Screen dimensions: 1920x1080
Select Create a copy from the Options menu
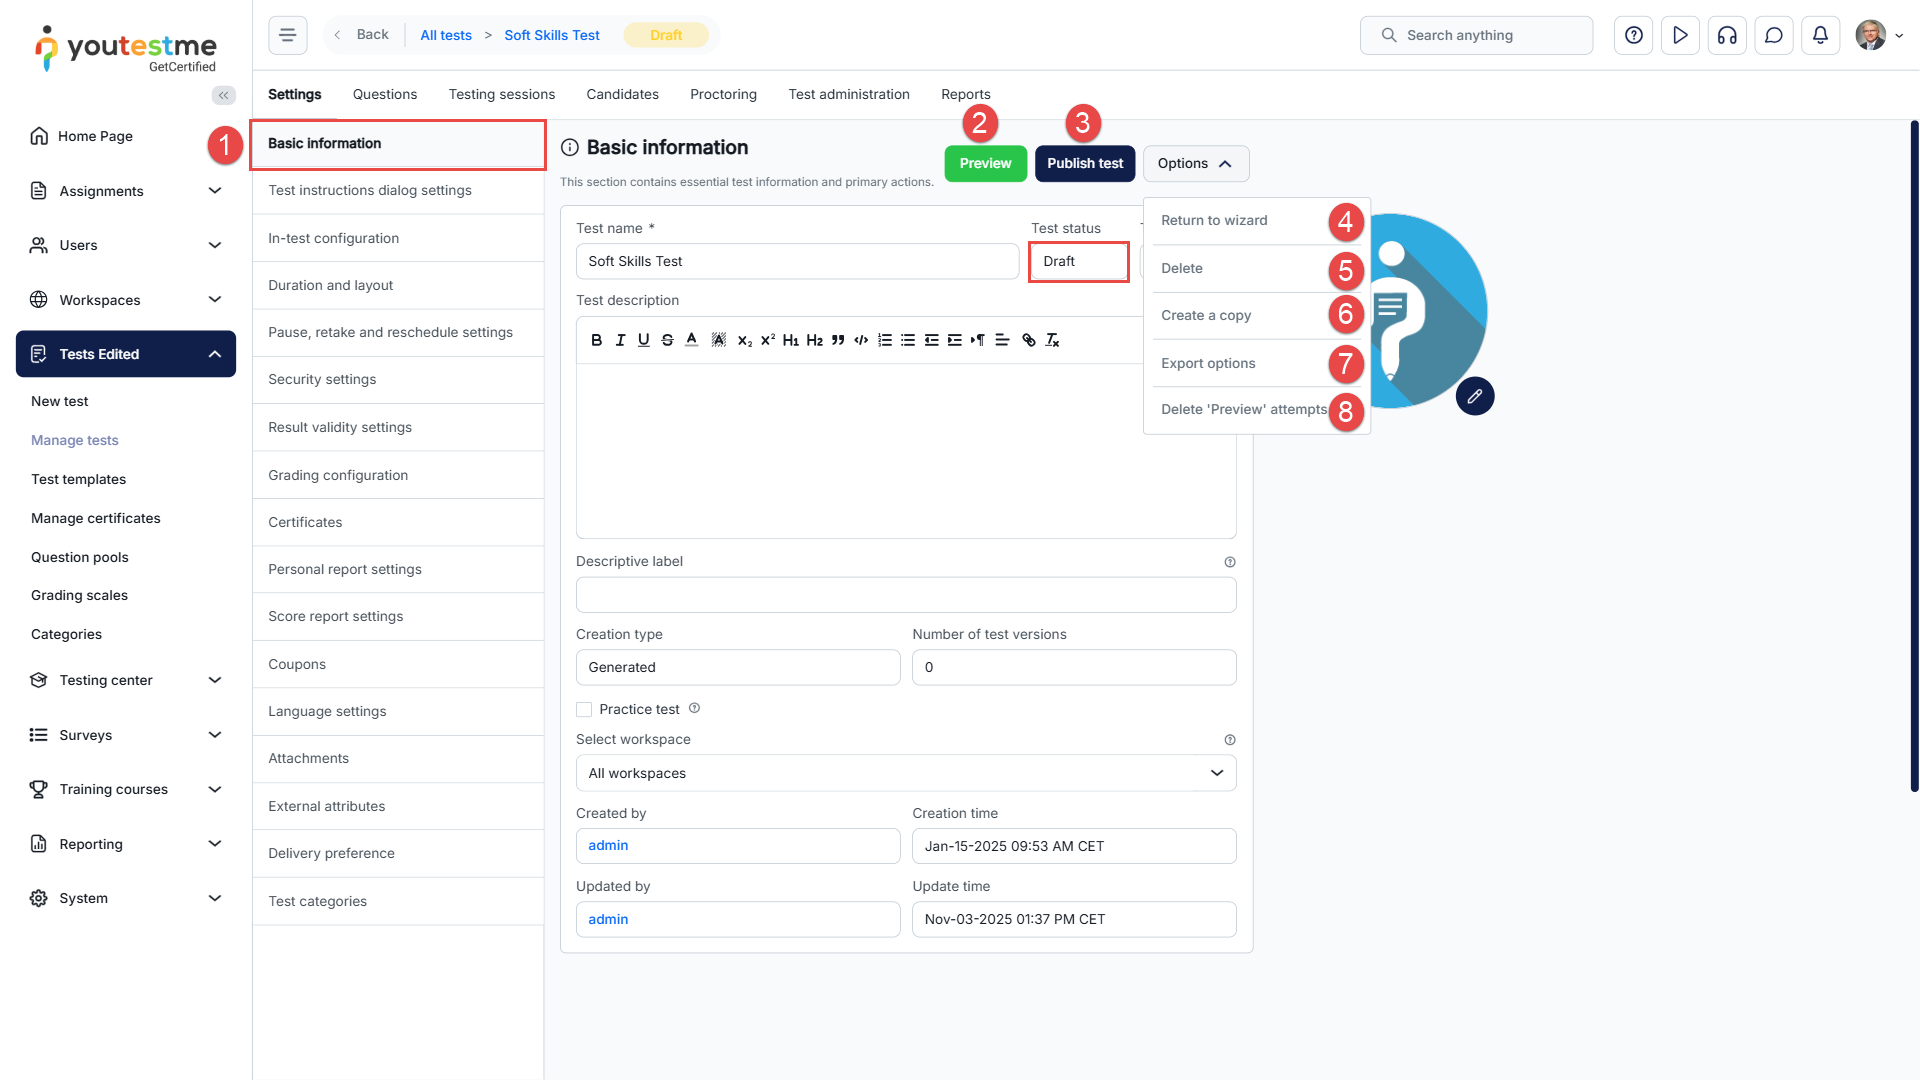tap(1206, 315)
